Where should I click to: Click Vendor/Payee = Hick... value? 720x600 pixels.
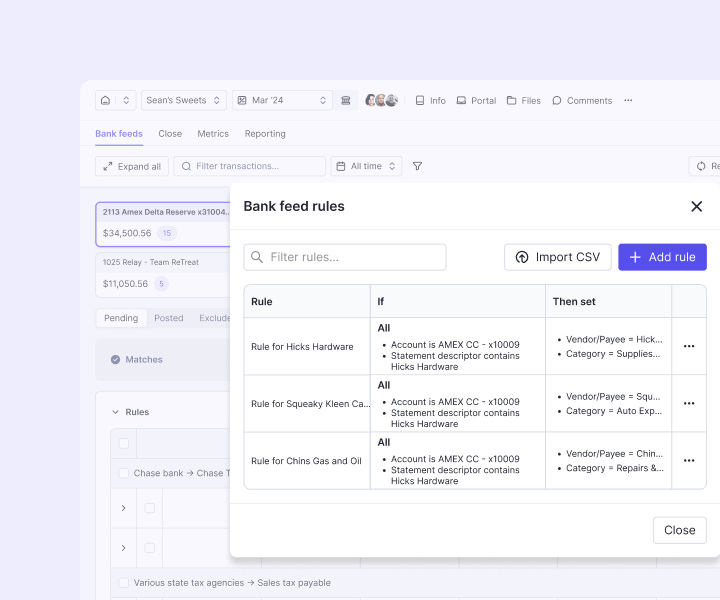tap(614, 339)
